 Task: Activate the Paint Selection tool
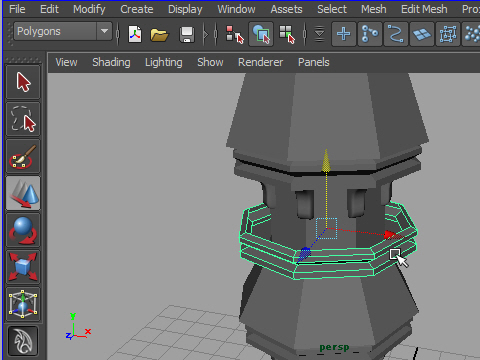pos(23,156)
